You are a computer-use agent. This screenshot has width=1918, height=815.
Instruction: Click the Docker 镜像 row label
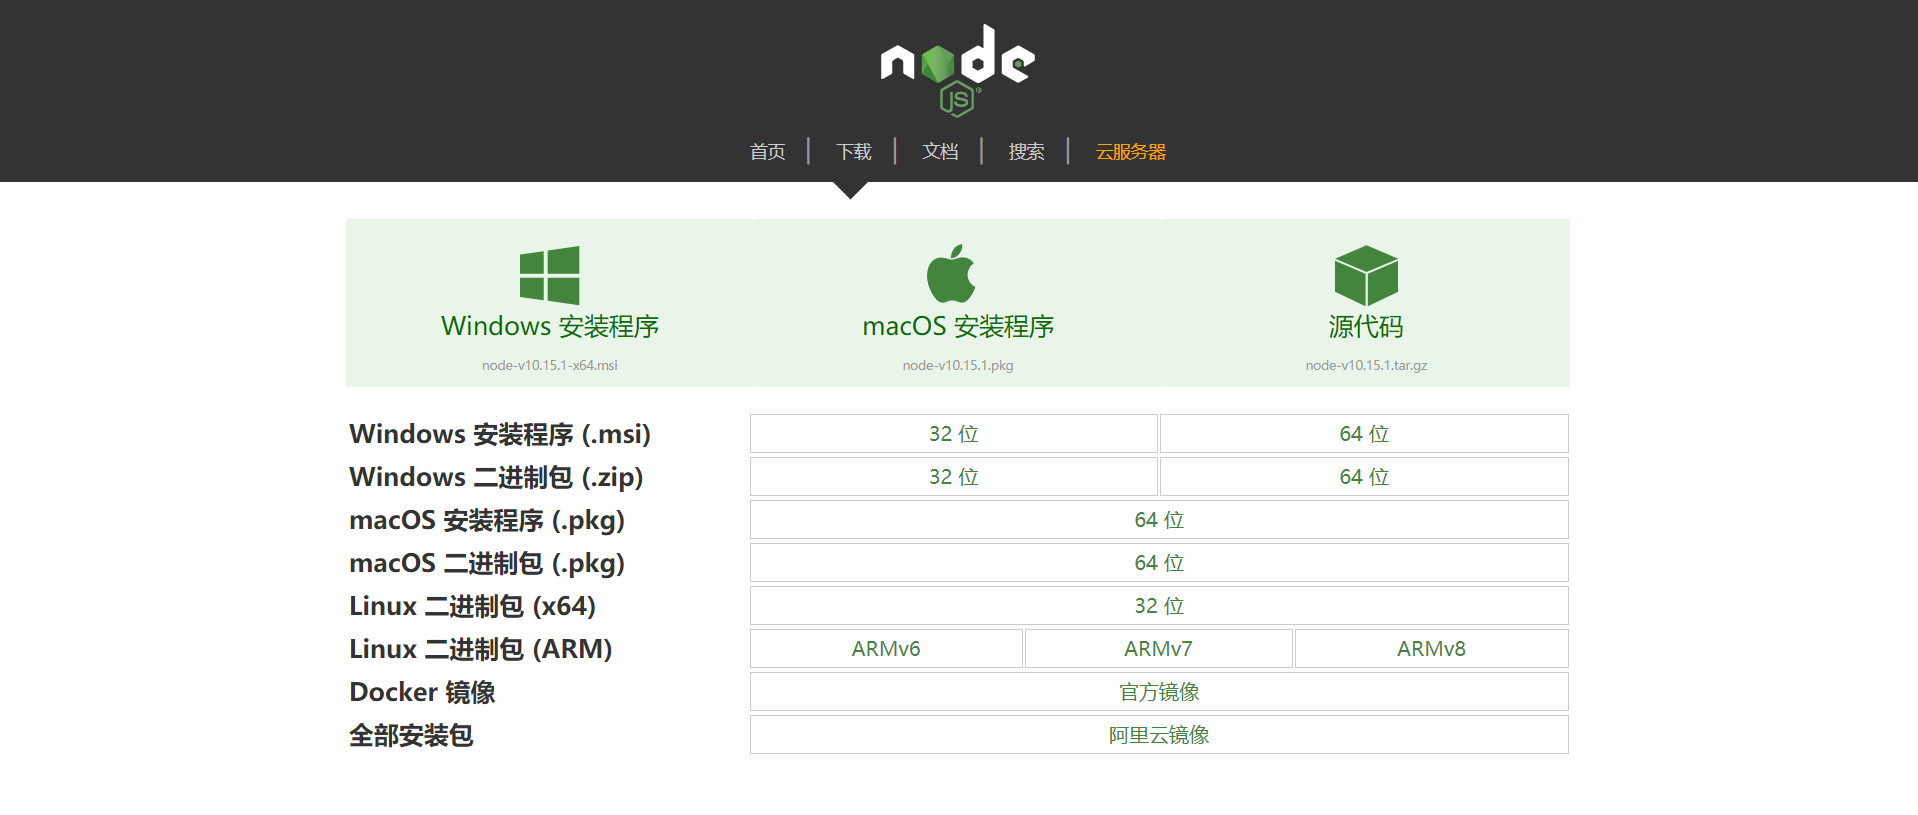tap(422, 692)
